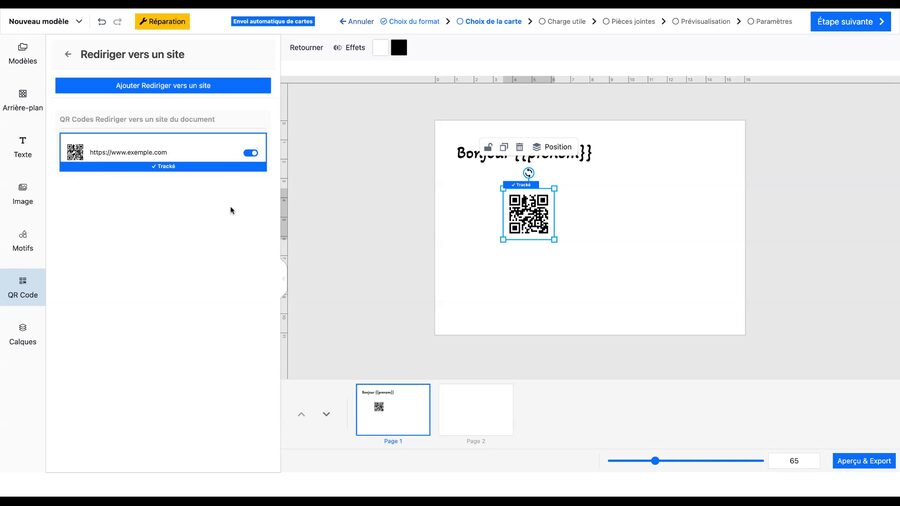Viewport: 900px width, 506px height.
Task: Click Ajouter Rediriger vers un site button
Action: (163, 85)
